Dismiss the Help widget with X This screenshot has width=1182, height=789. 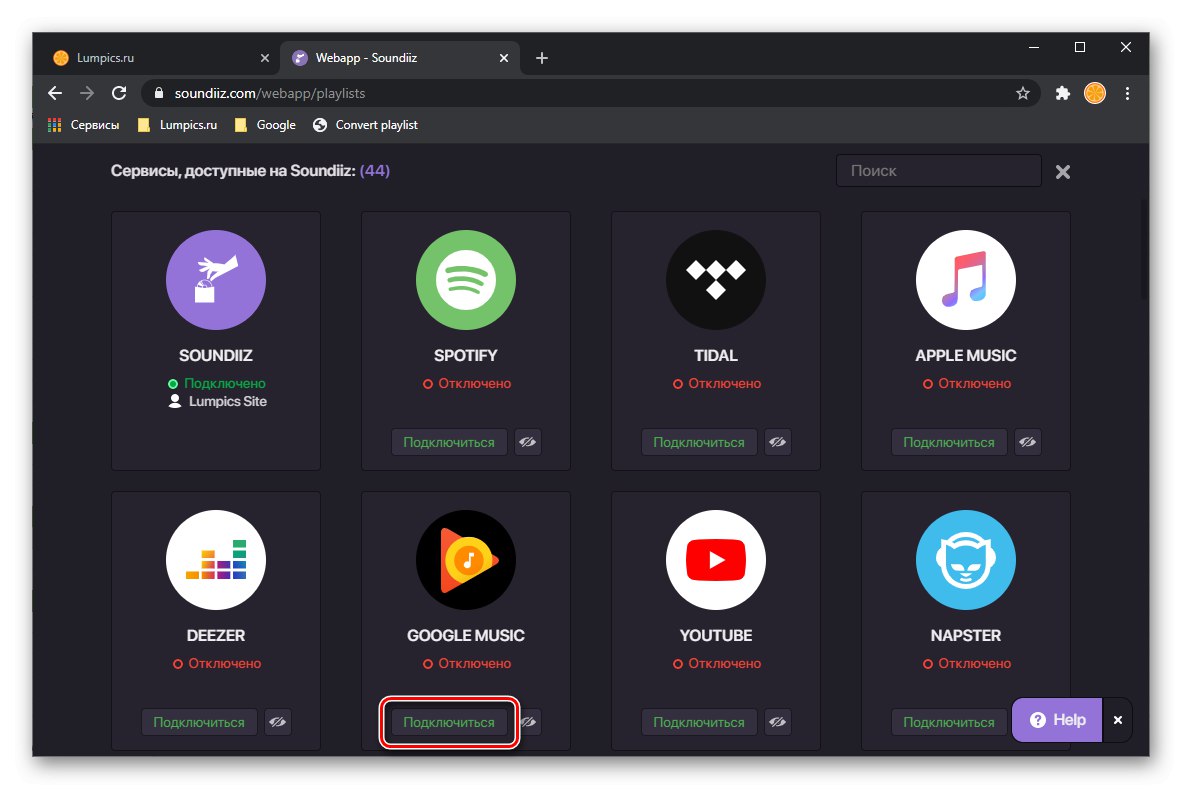1118,720
